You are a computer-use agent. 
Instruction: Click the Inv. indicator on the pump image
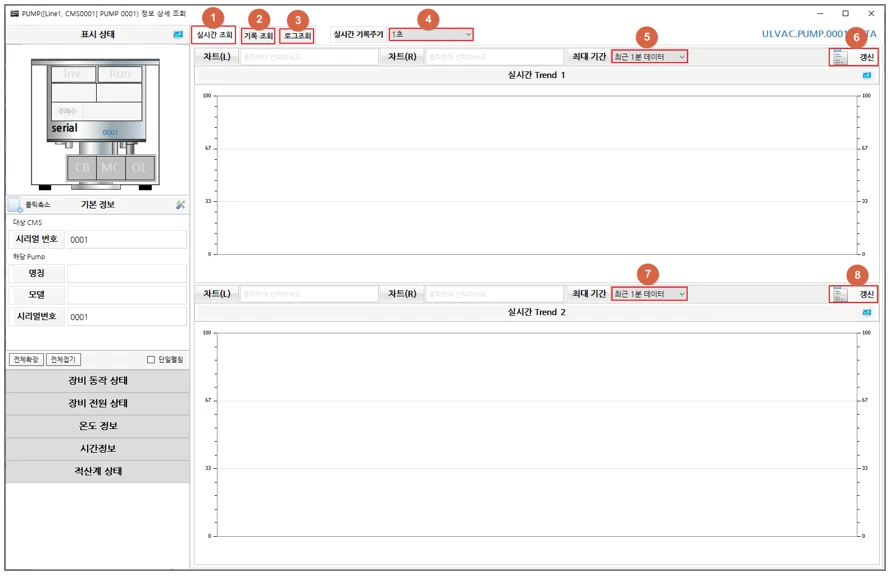[73, 74]
